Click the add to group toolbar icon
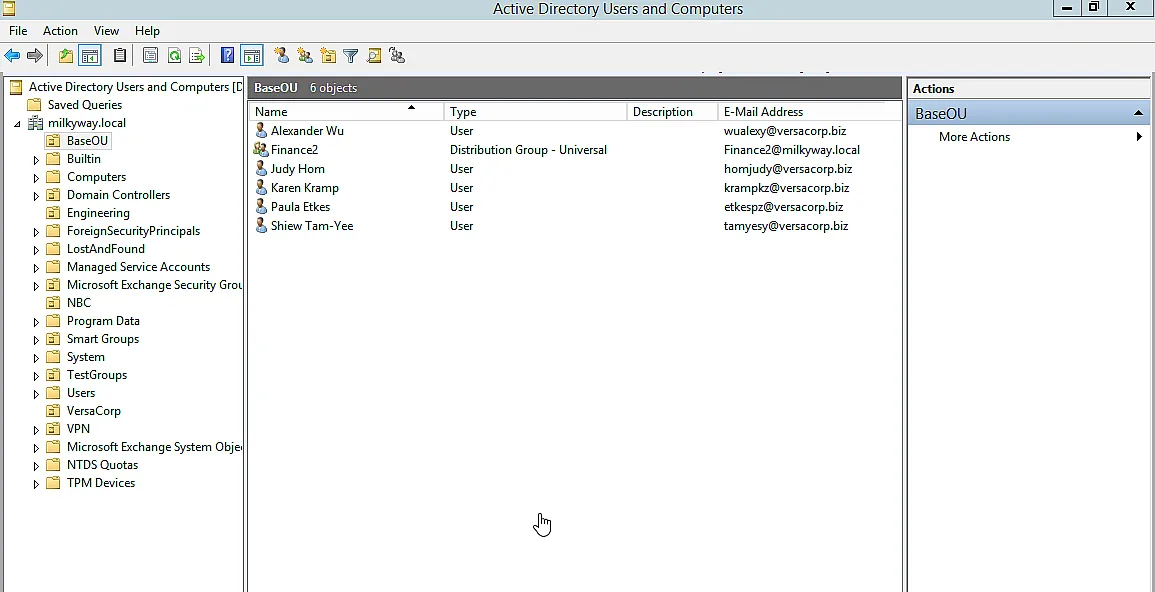The image size is (1155, 592). click(x=397, y=56)
